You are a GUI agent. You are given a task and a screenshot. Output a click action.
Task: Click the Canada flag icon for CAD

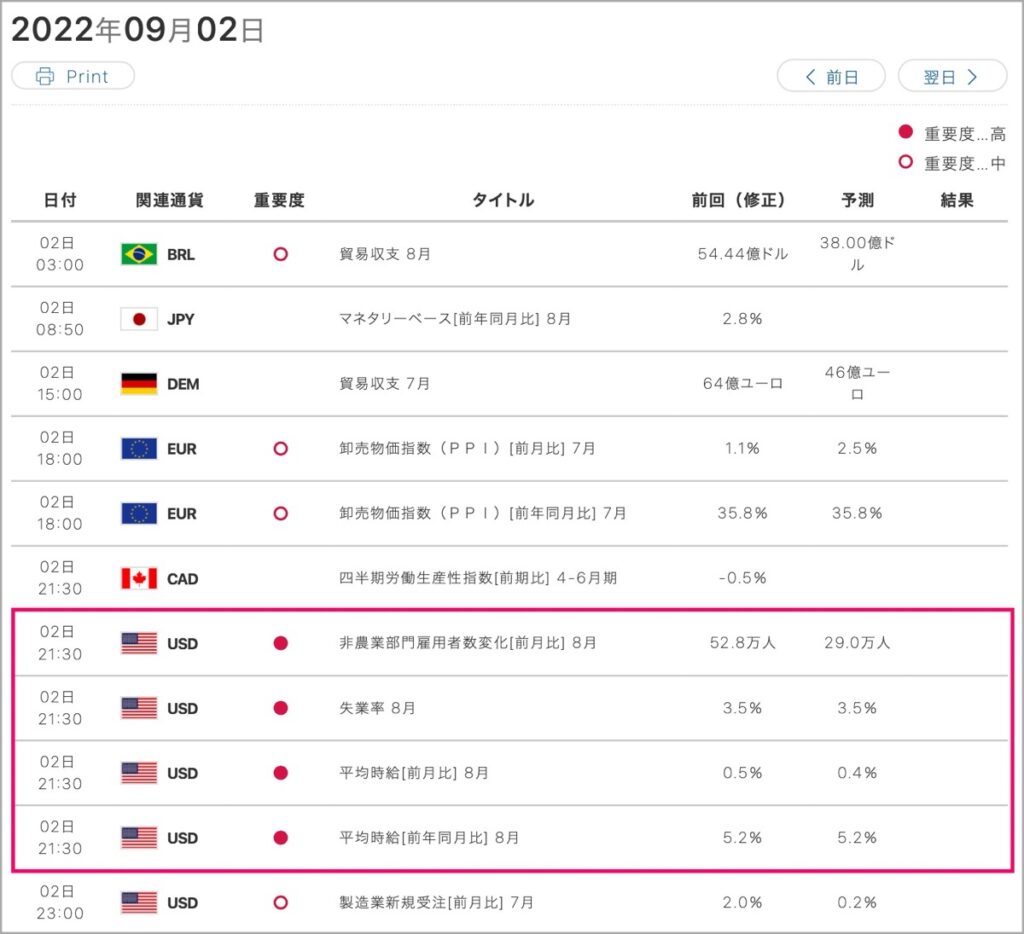139,578
